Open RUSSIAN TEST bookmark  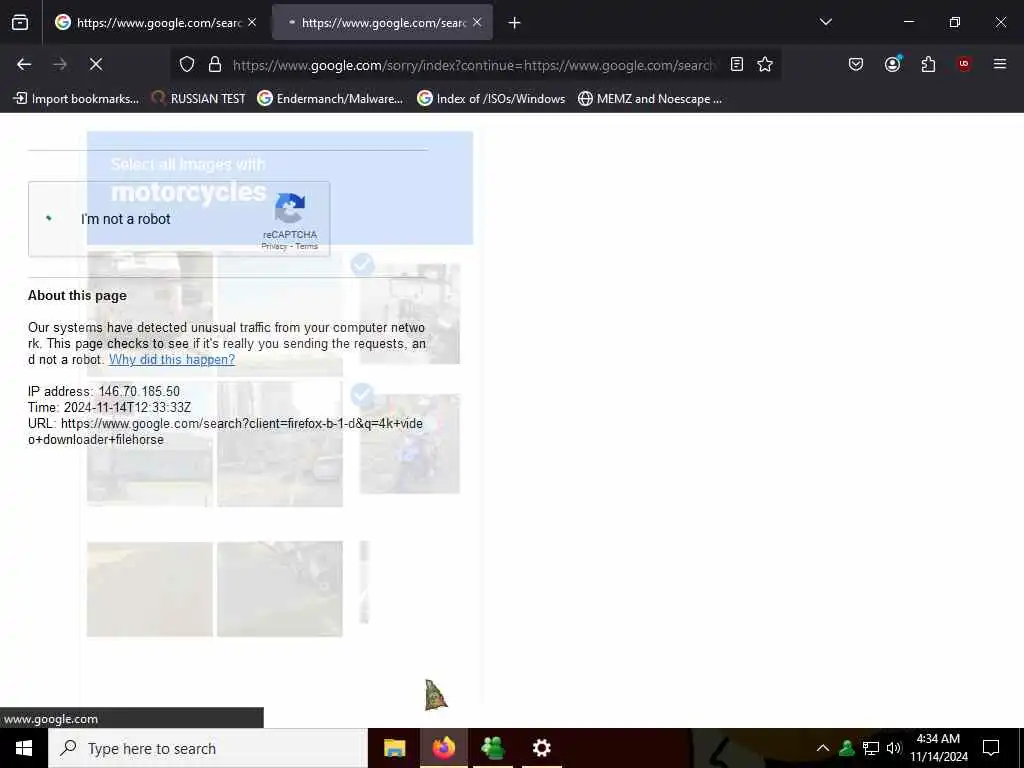[199, 99]
